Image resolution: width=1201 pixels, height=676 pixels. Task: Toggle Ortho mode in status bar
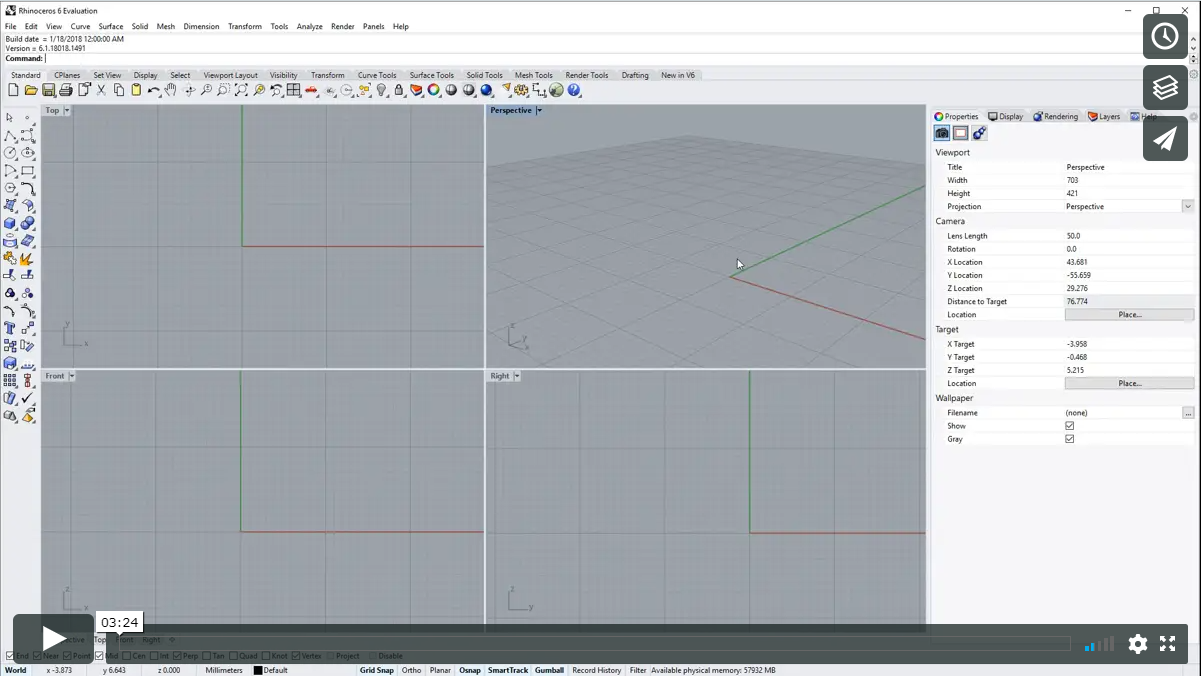click(x=411, y=670)
